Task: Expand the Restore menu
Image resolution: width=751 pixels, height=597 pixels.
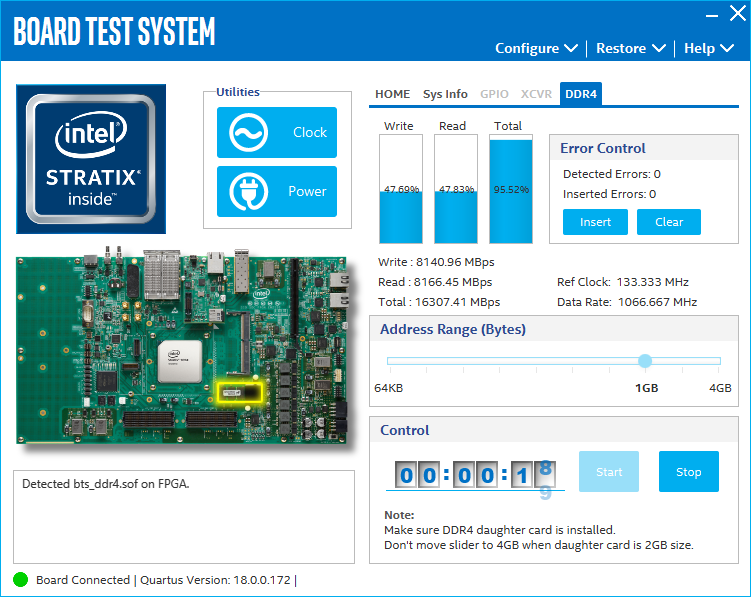Action: tap(630, 48)
